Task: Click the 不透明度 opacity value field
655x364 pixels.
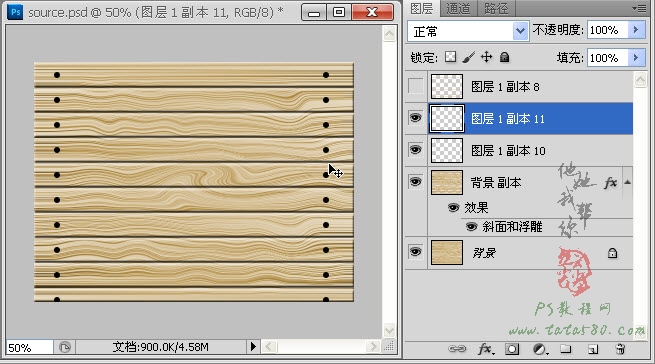Action: 608,30
